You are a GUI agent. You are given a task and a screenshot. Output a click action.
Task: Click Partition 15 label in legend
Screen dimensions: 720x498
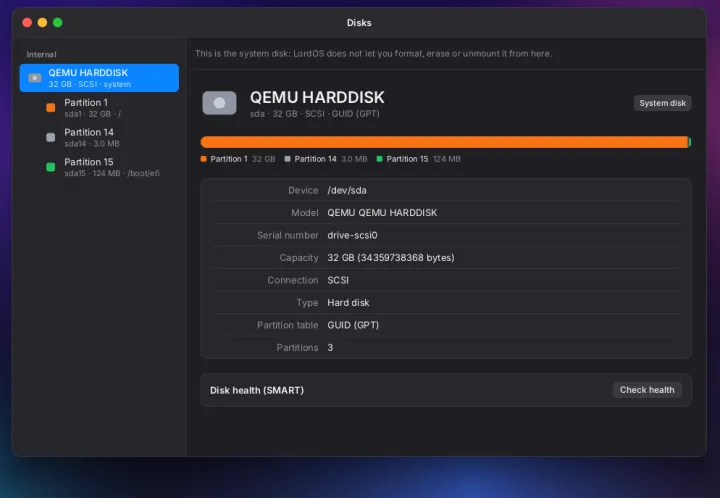click(407, 159)
